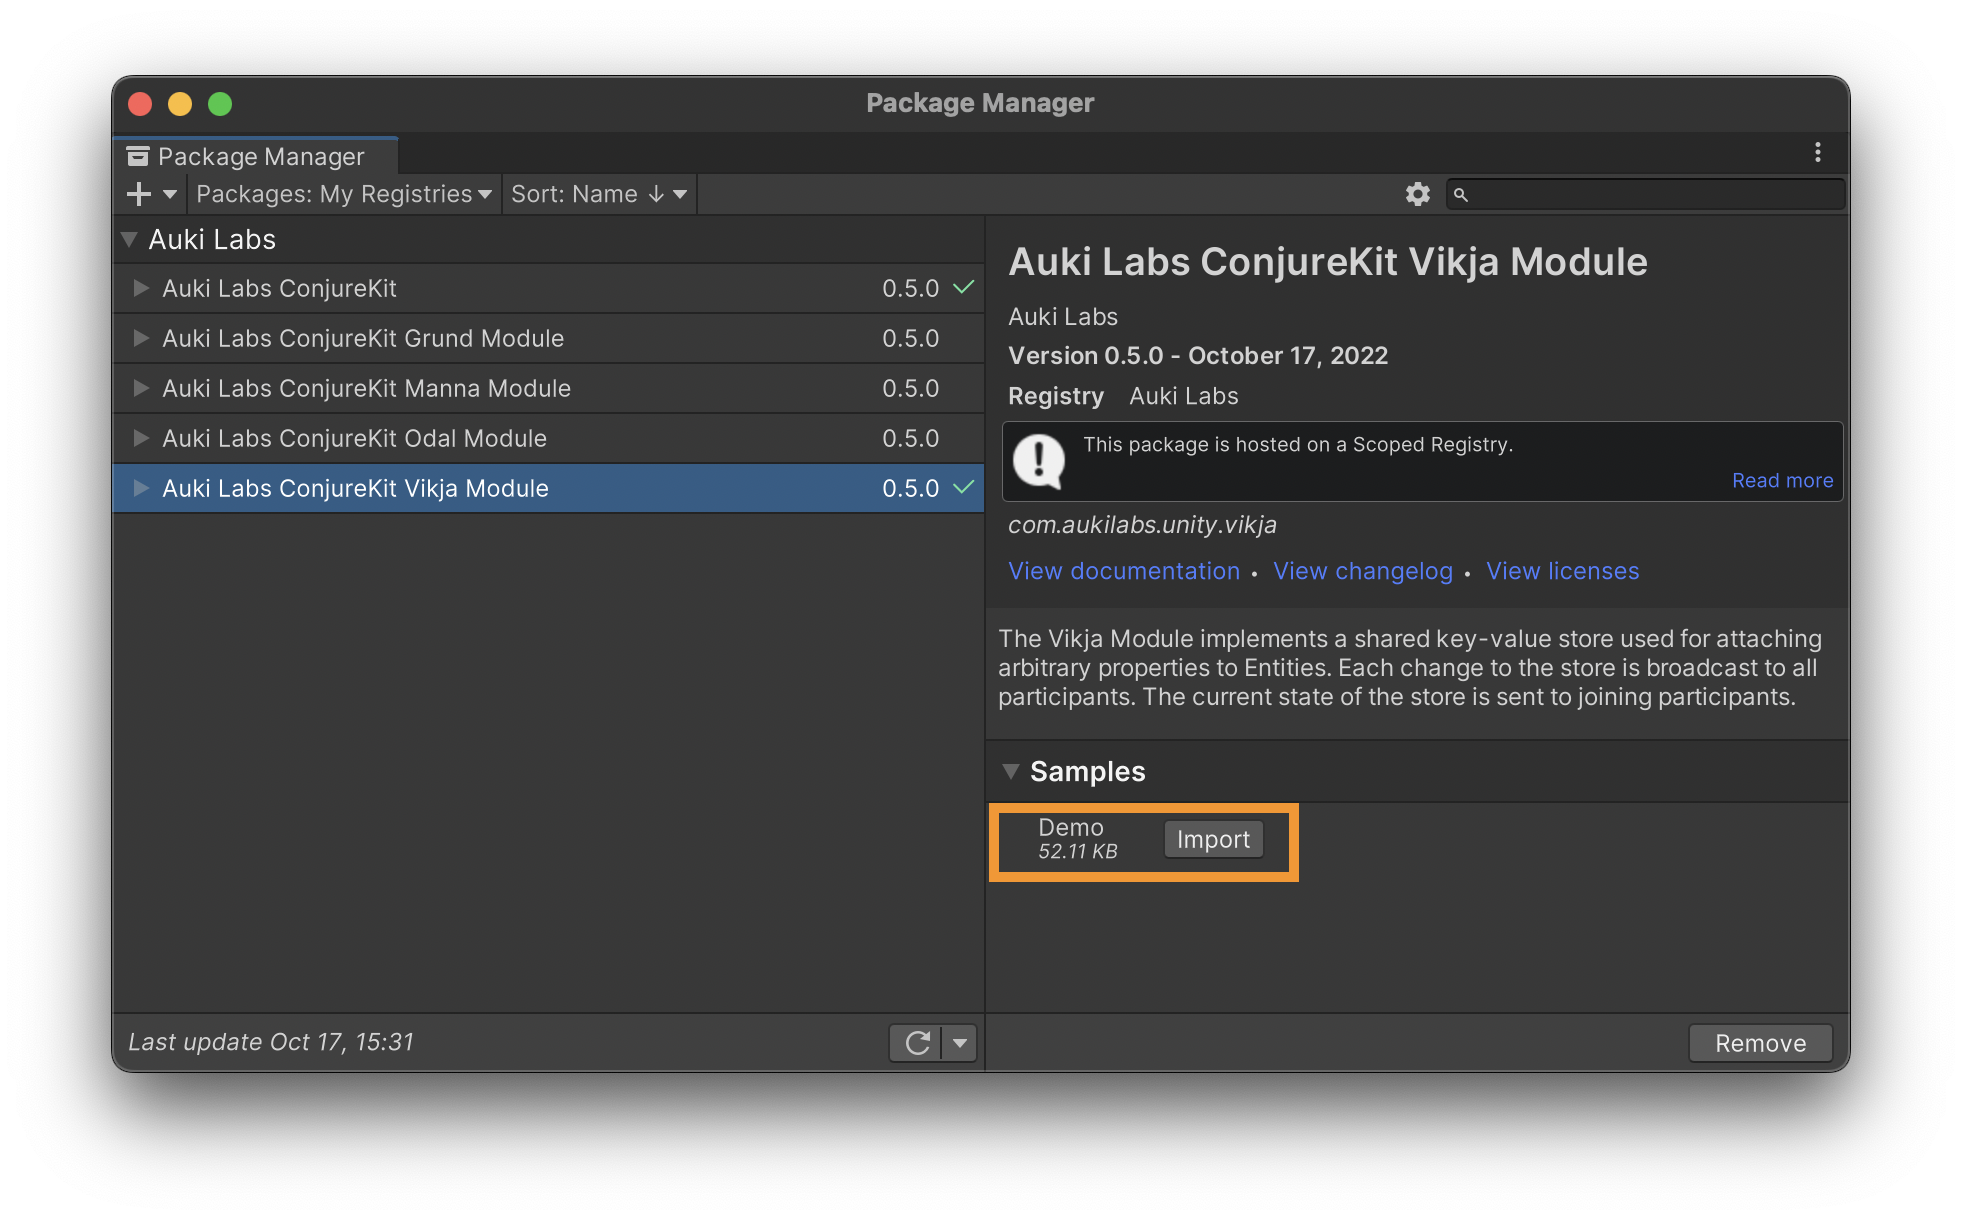The width and height of the screenshot is (1962, 1220).
Task: Select Auki Labs ConjureKit Vikja Module
Action: pyautogui.click(x=548, y=488)
